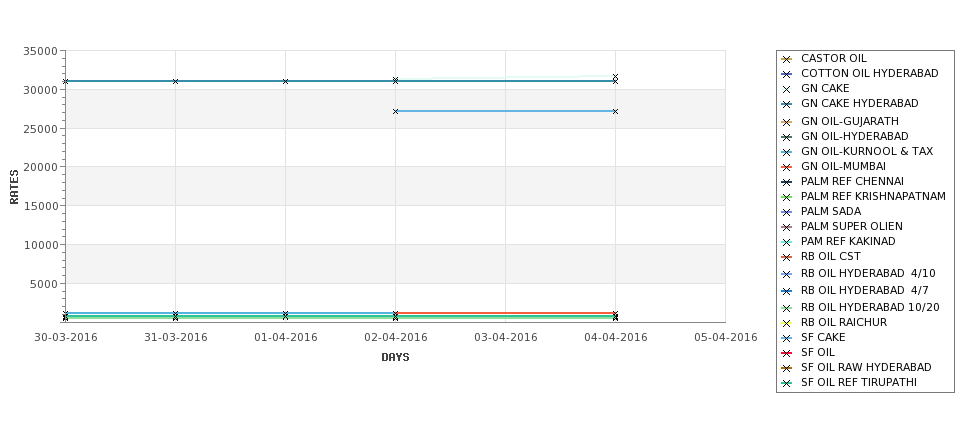Select the RB OIL HYDERABAD 4/10 legend entry

858,274
